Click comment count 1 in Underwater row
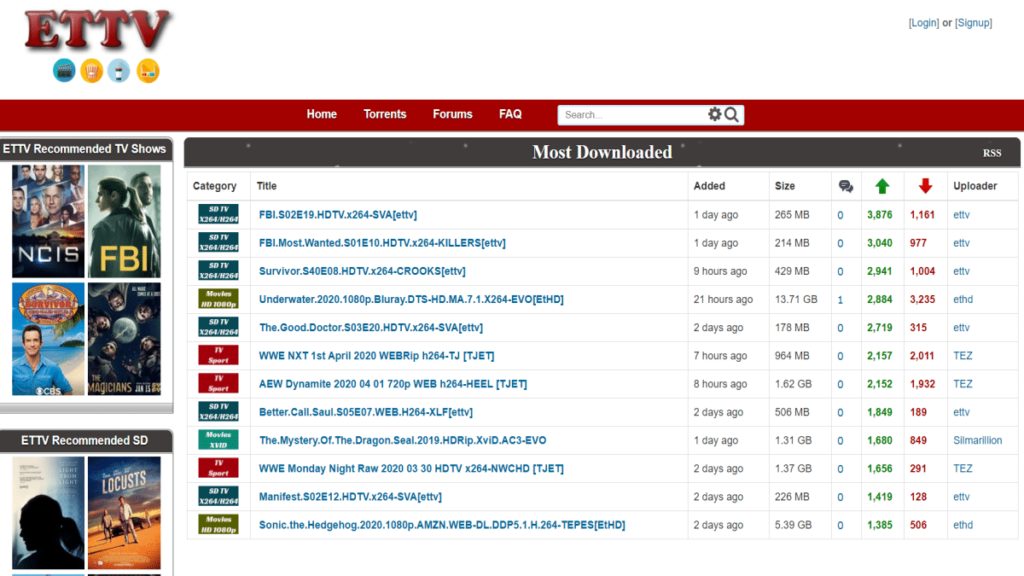The width and height of the screenshot is (1024, 576). (840, 300)
